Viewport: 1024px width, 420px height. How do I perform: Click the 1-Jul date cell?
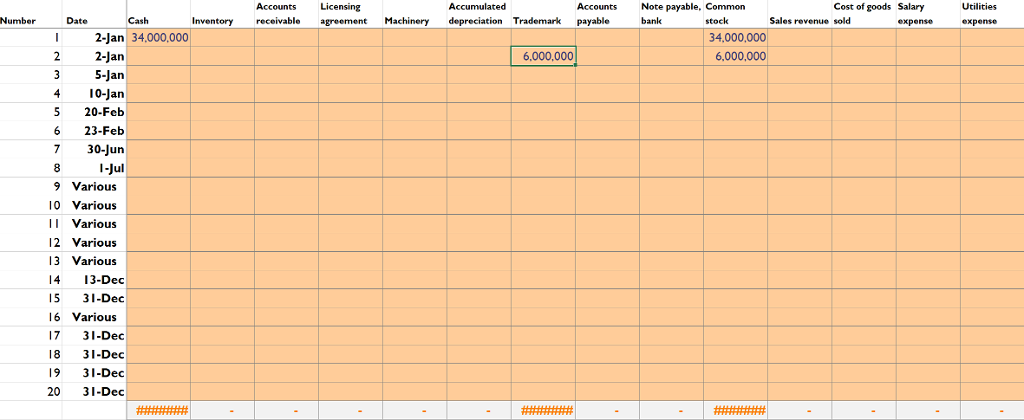95,169
